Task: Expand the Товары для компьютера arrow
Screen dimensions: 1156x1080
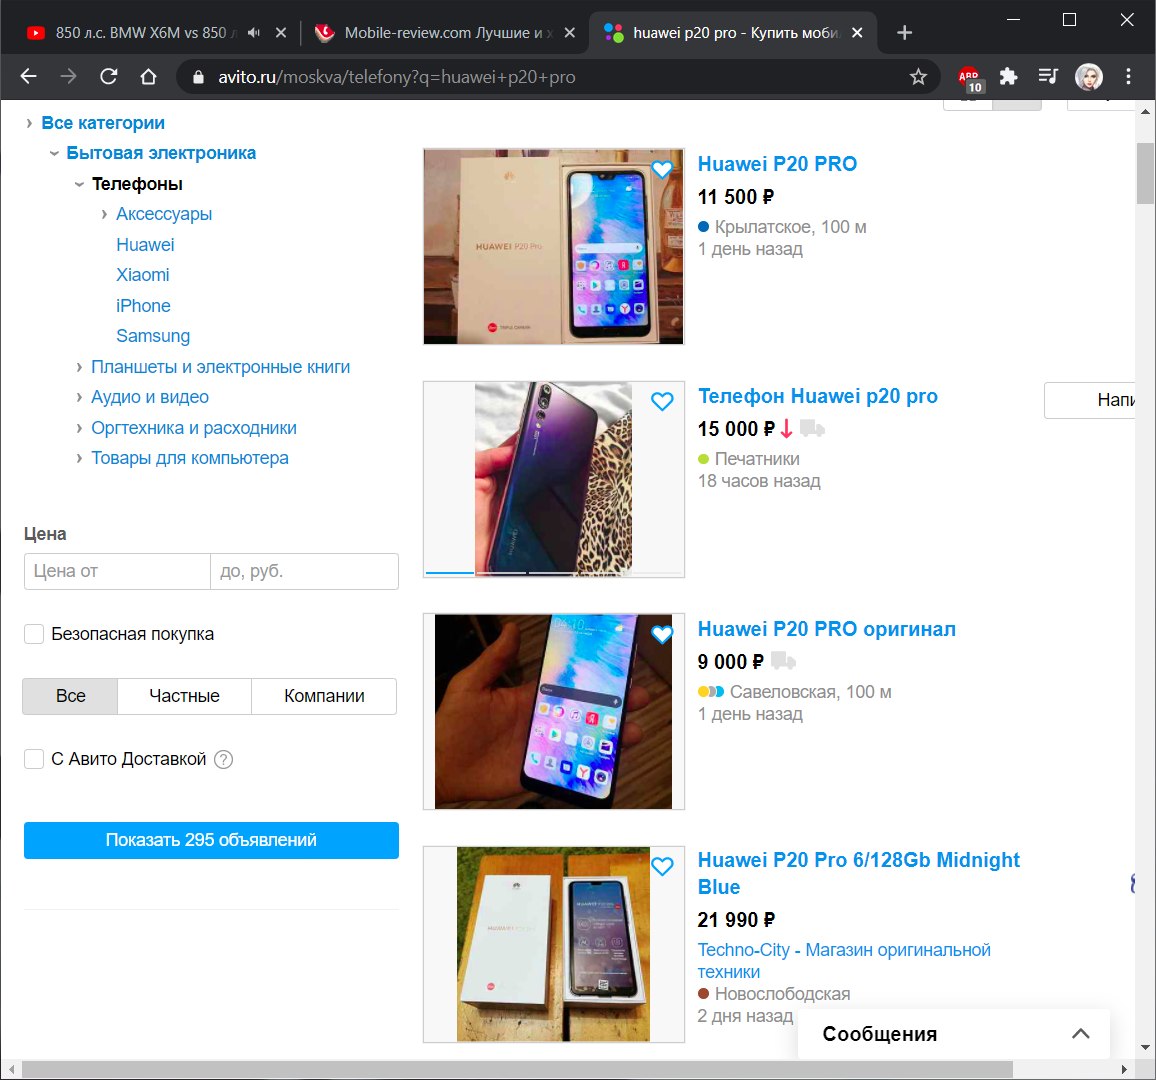Action: coord(79,459)
